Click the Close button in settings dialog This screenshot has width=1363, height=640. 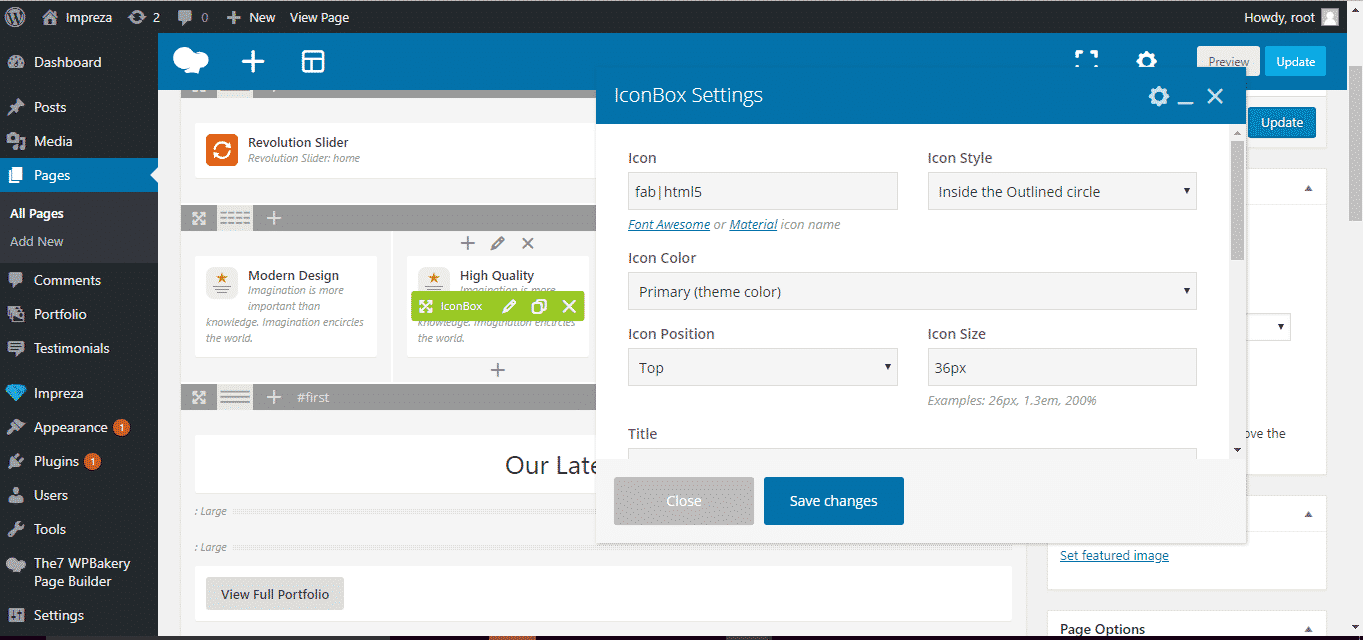click(x=684, y=501)
